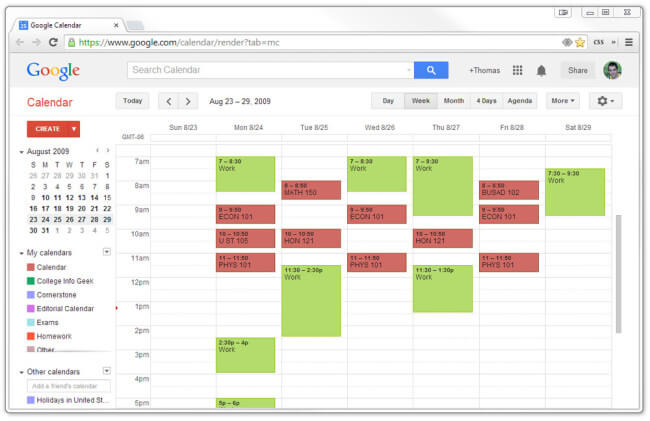The width and height of the screenshot is (650, 421).
Task: Click the eye icon in address bar
Action: click(567, 42)
